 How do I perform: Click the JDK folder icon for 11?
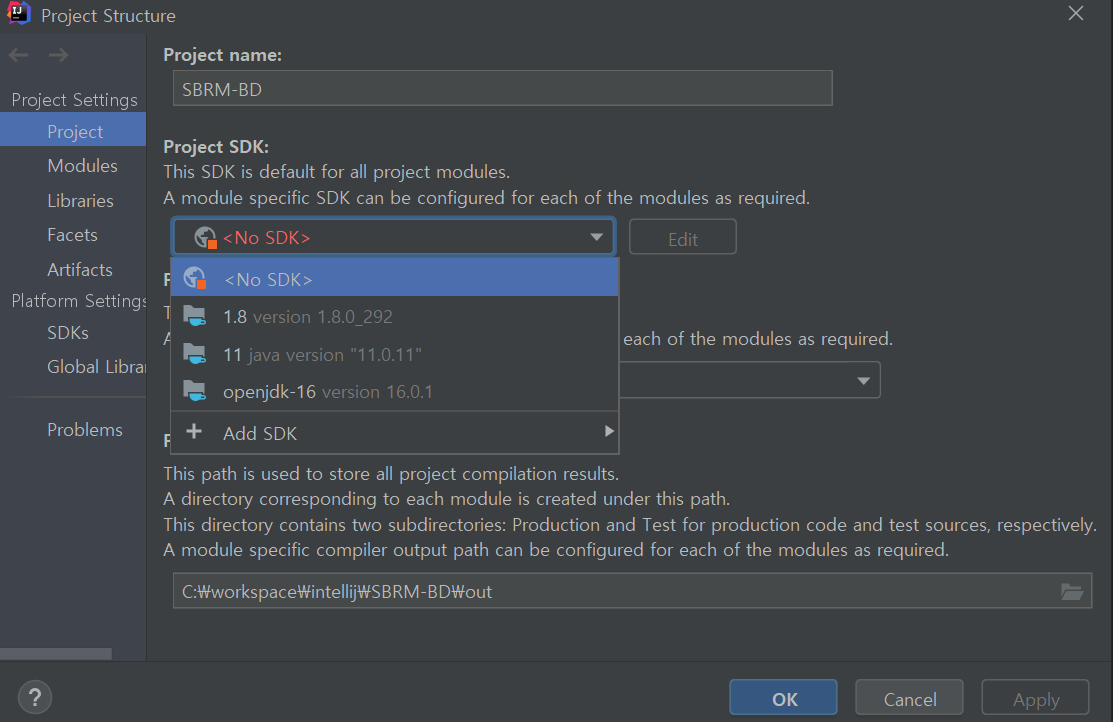click(194, 354)
